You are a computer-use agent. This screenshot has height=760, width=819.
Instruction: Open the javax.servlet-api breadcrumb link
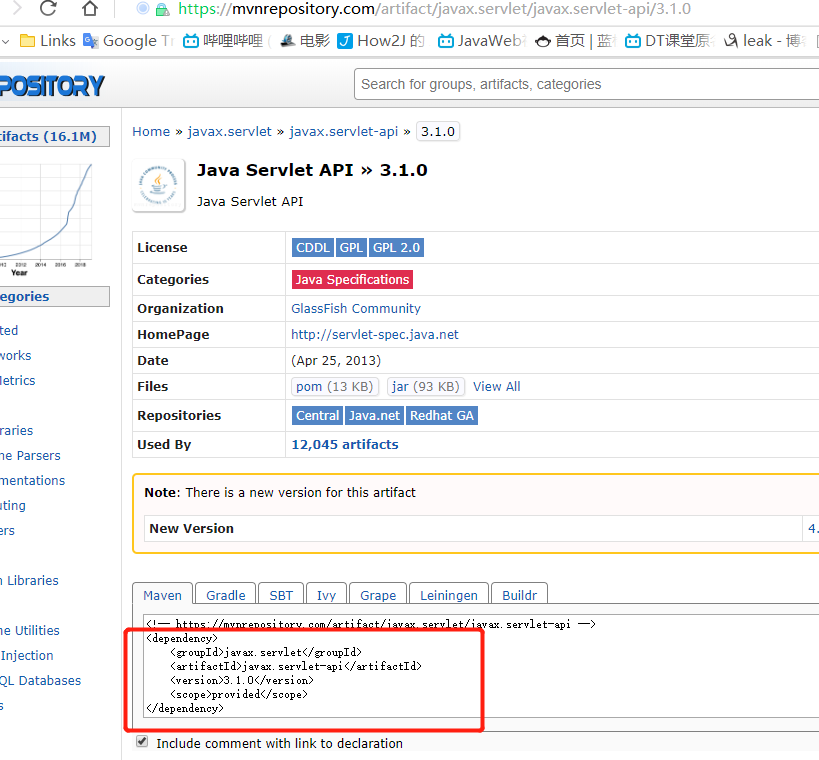[x=344, y=132]
